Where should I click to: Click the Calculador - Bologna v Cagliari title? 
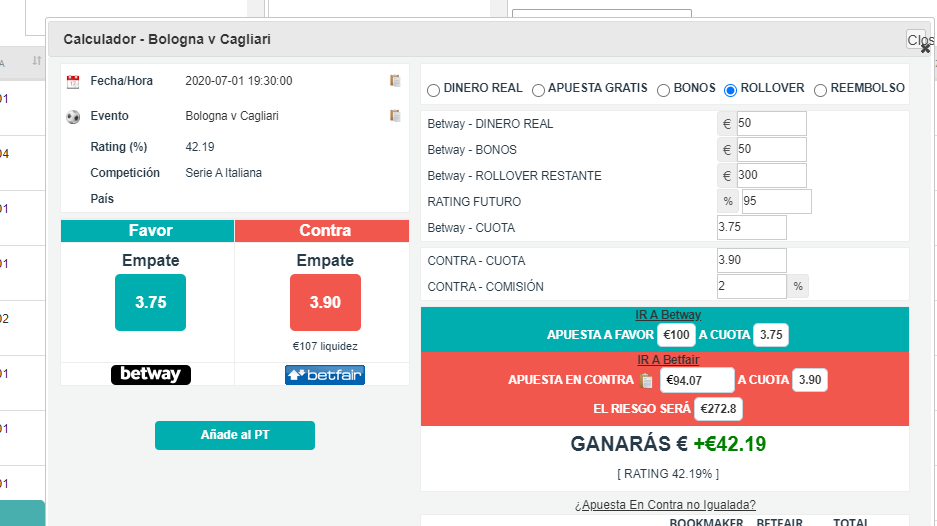[x=167, y=39]
